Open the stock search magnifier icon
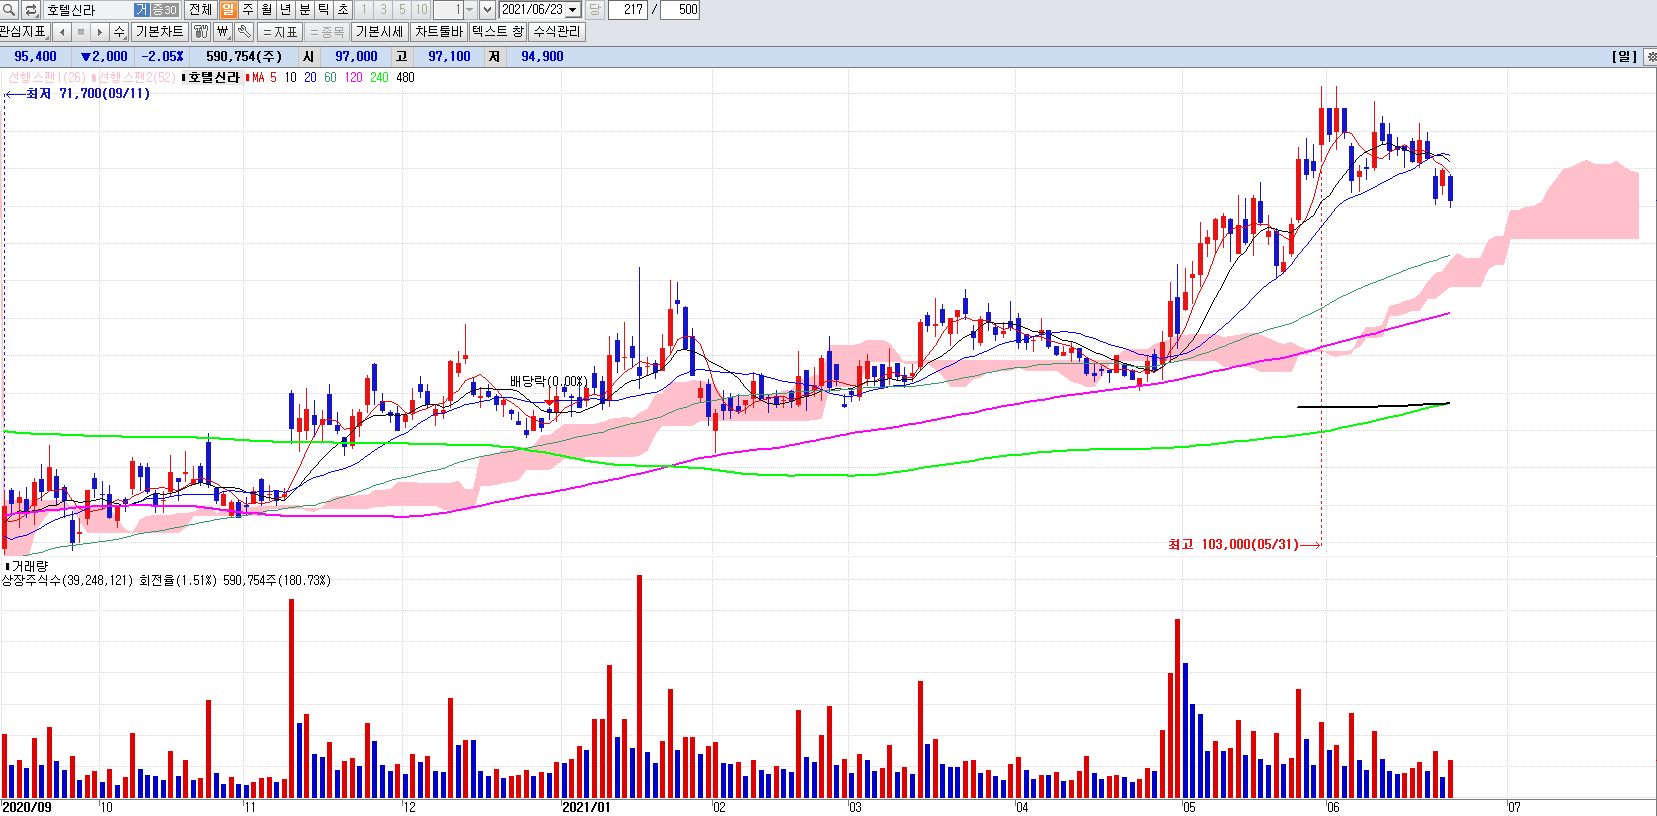The width and height of the screenshot is (1657, 816). (x=9, y=10)
